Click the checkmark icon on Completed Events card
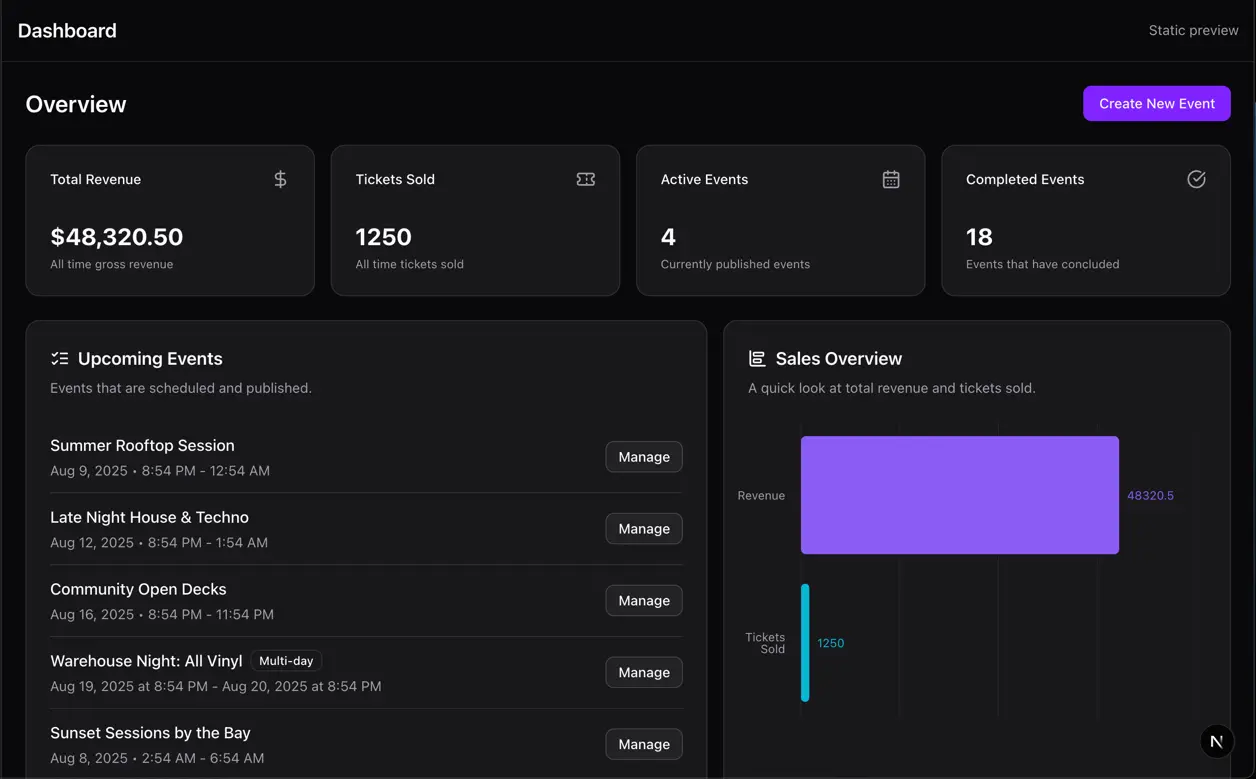 [1196, 179]
